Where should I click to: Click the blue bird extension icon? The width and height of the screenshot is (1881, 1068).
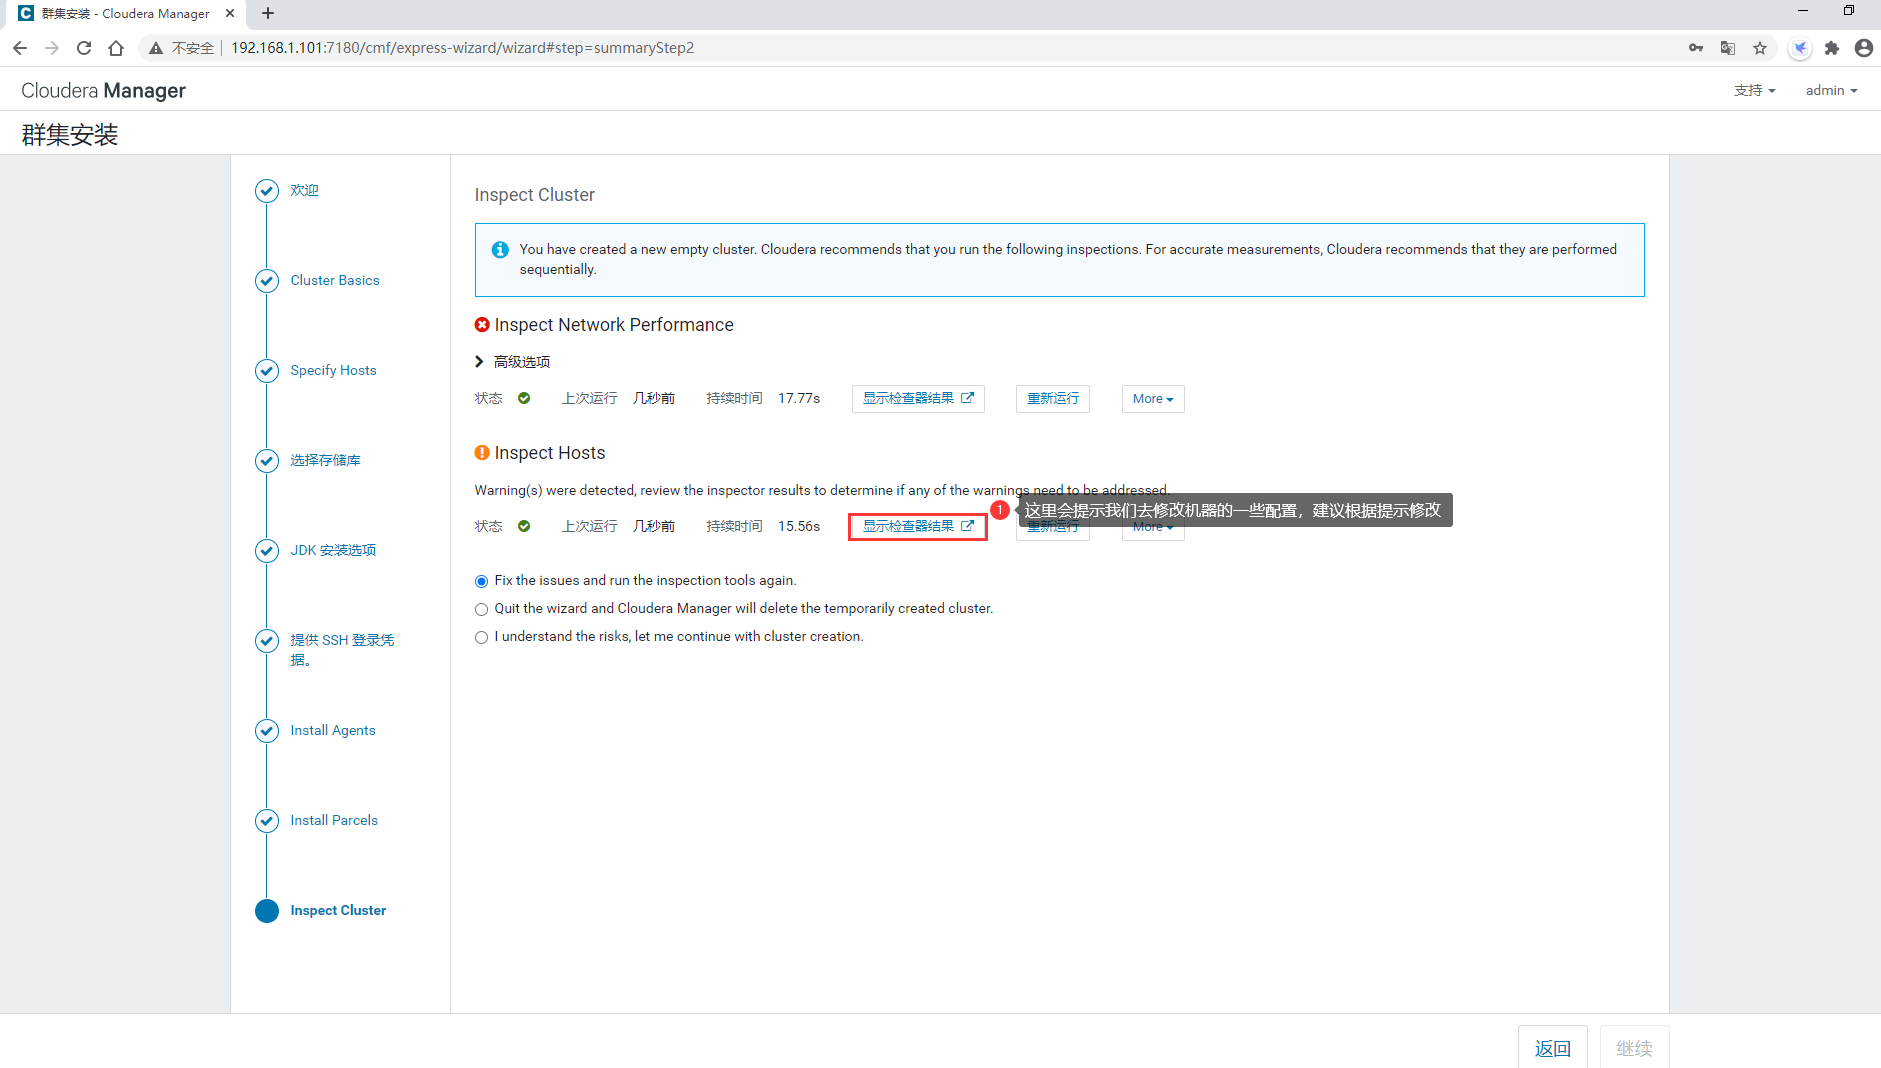click(x=1800, y=48)
